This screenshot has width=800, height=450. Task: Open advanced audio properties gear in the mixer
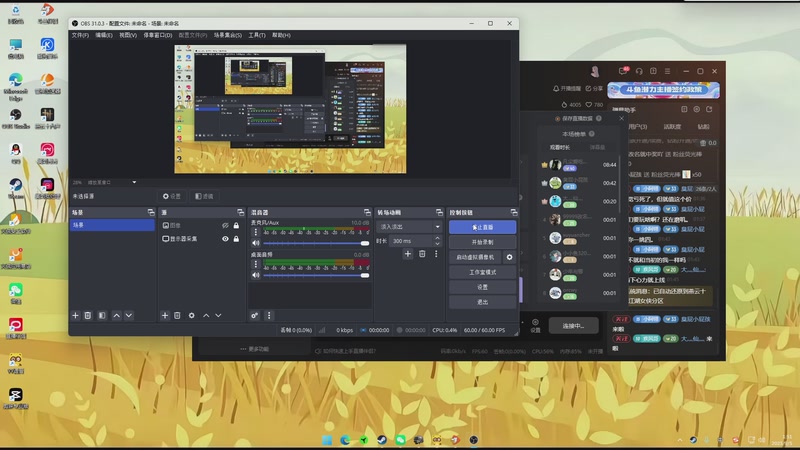pyautogui.click(x=255, y=315)
